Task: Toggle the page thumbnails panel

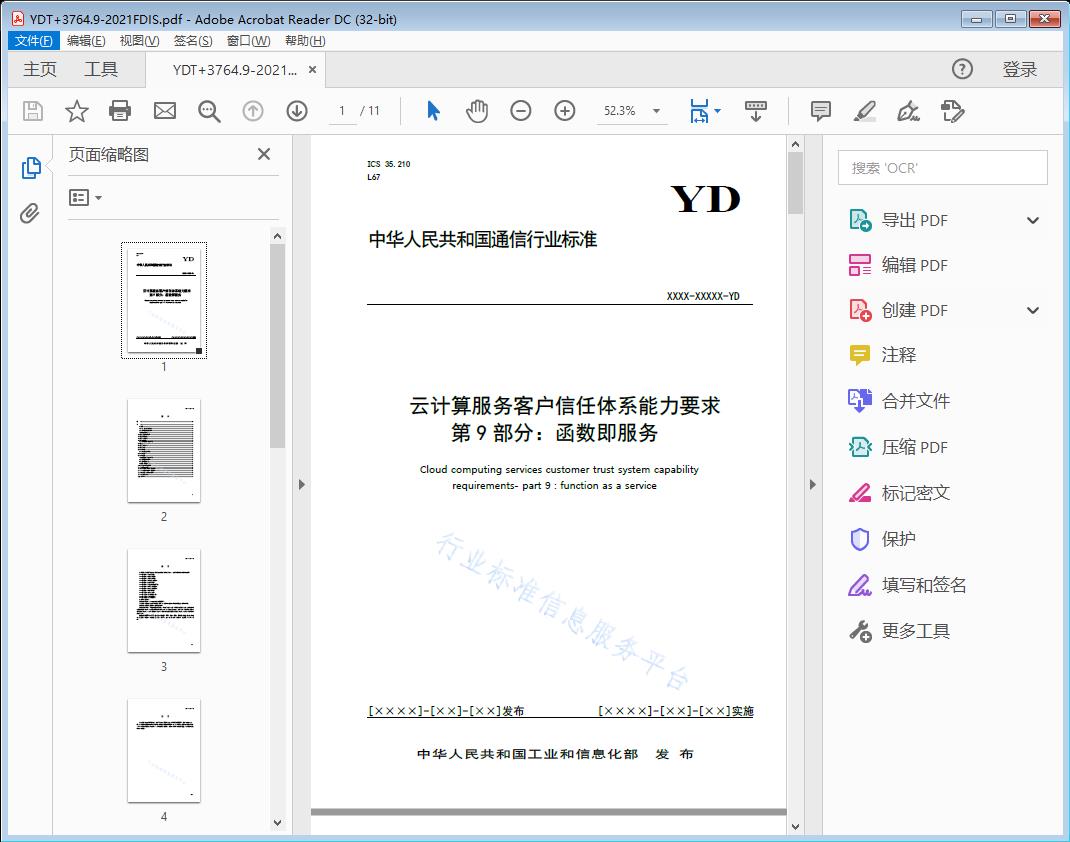Action: (31, 167)
